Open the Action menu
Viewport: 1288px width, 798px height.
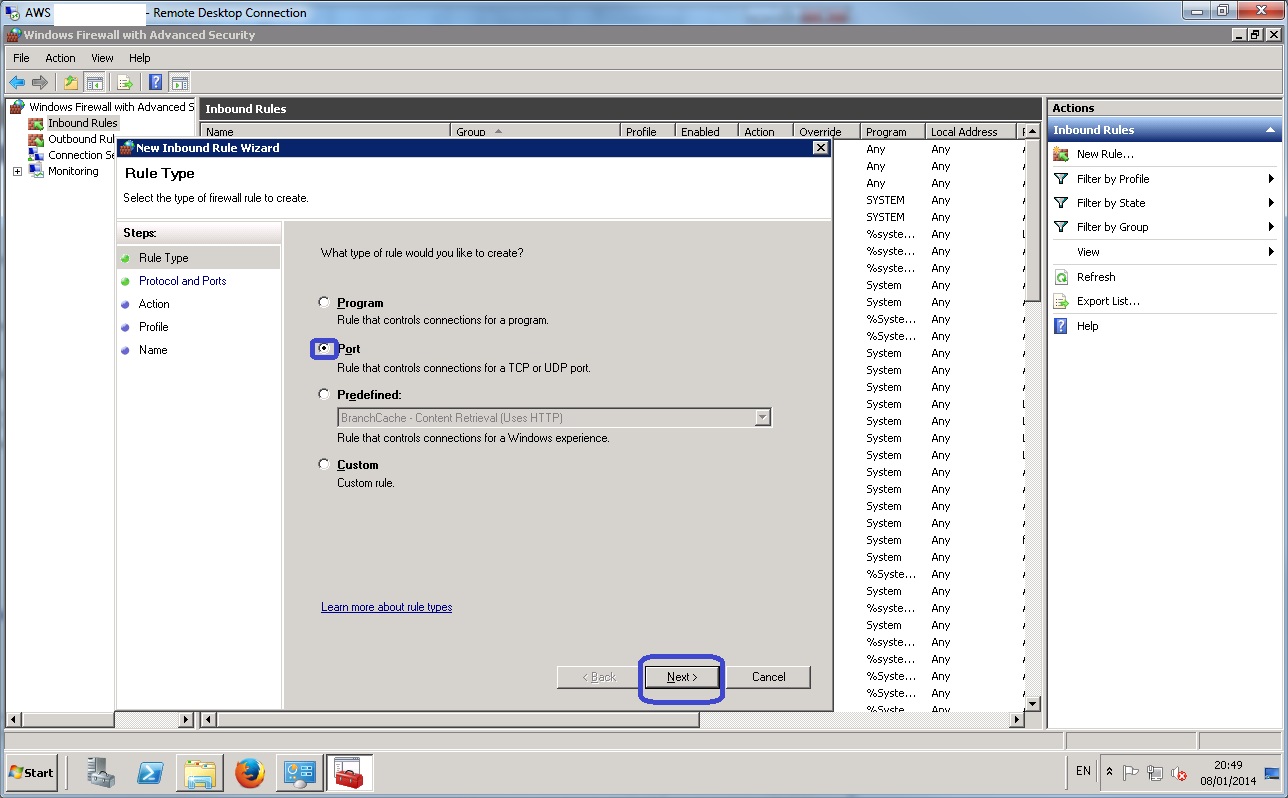(60, 58)
